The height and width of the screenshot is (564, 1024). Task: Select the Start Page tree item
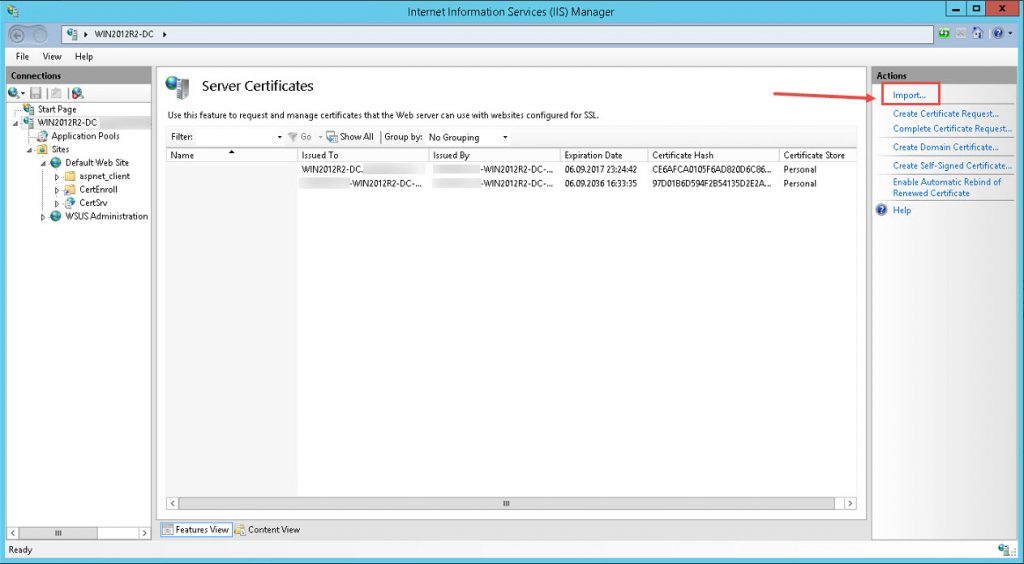57,109
